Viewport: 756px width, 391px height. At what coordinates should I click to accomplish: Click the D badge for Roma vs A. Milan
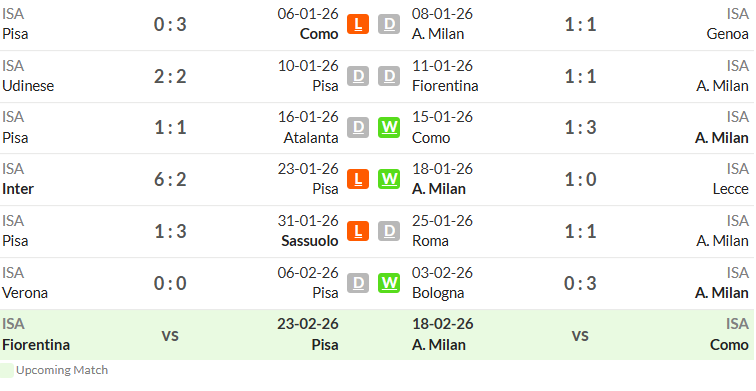[x=389, y=231]
